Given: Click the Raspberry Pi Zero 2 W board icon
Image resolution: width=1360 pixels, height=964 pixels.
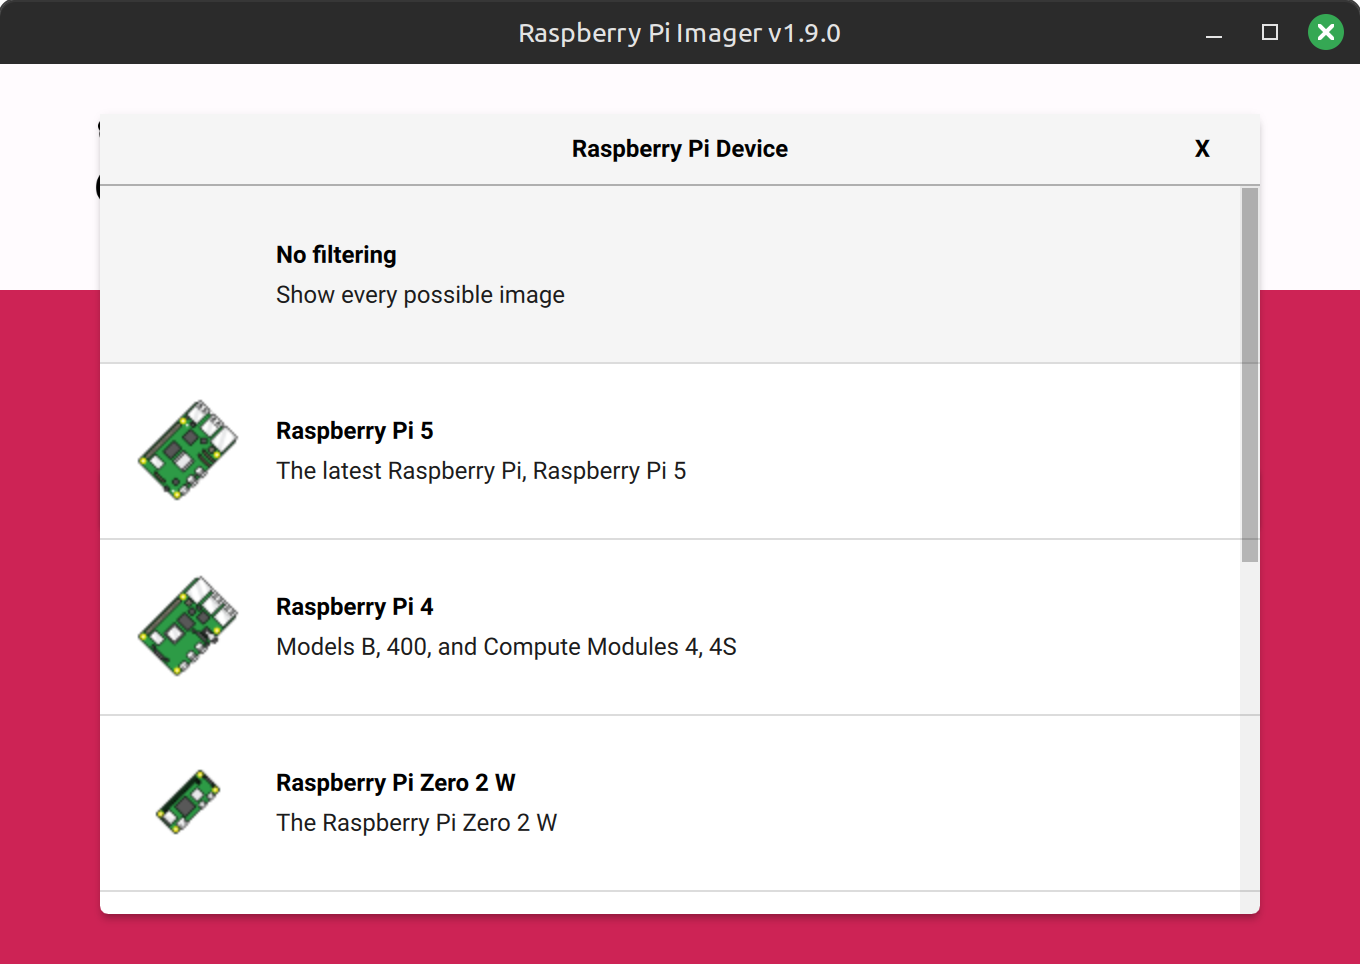Looking at the screenshot, I should [x=188, y=802].
